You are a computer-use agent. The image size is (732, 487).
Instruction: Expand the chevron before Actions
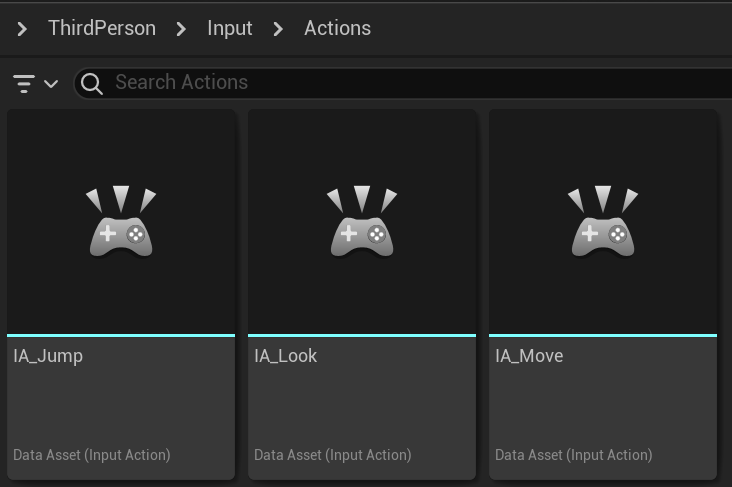coord(278,29)
